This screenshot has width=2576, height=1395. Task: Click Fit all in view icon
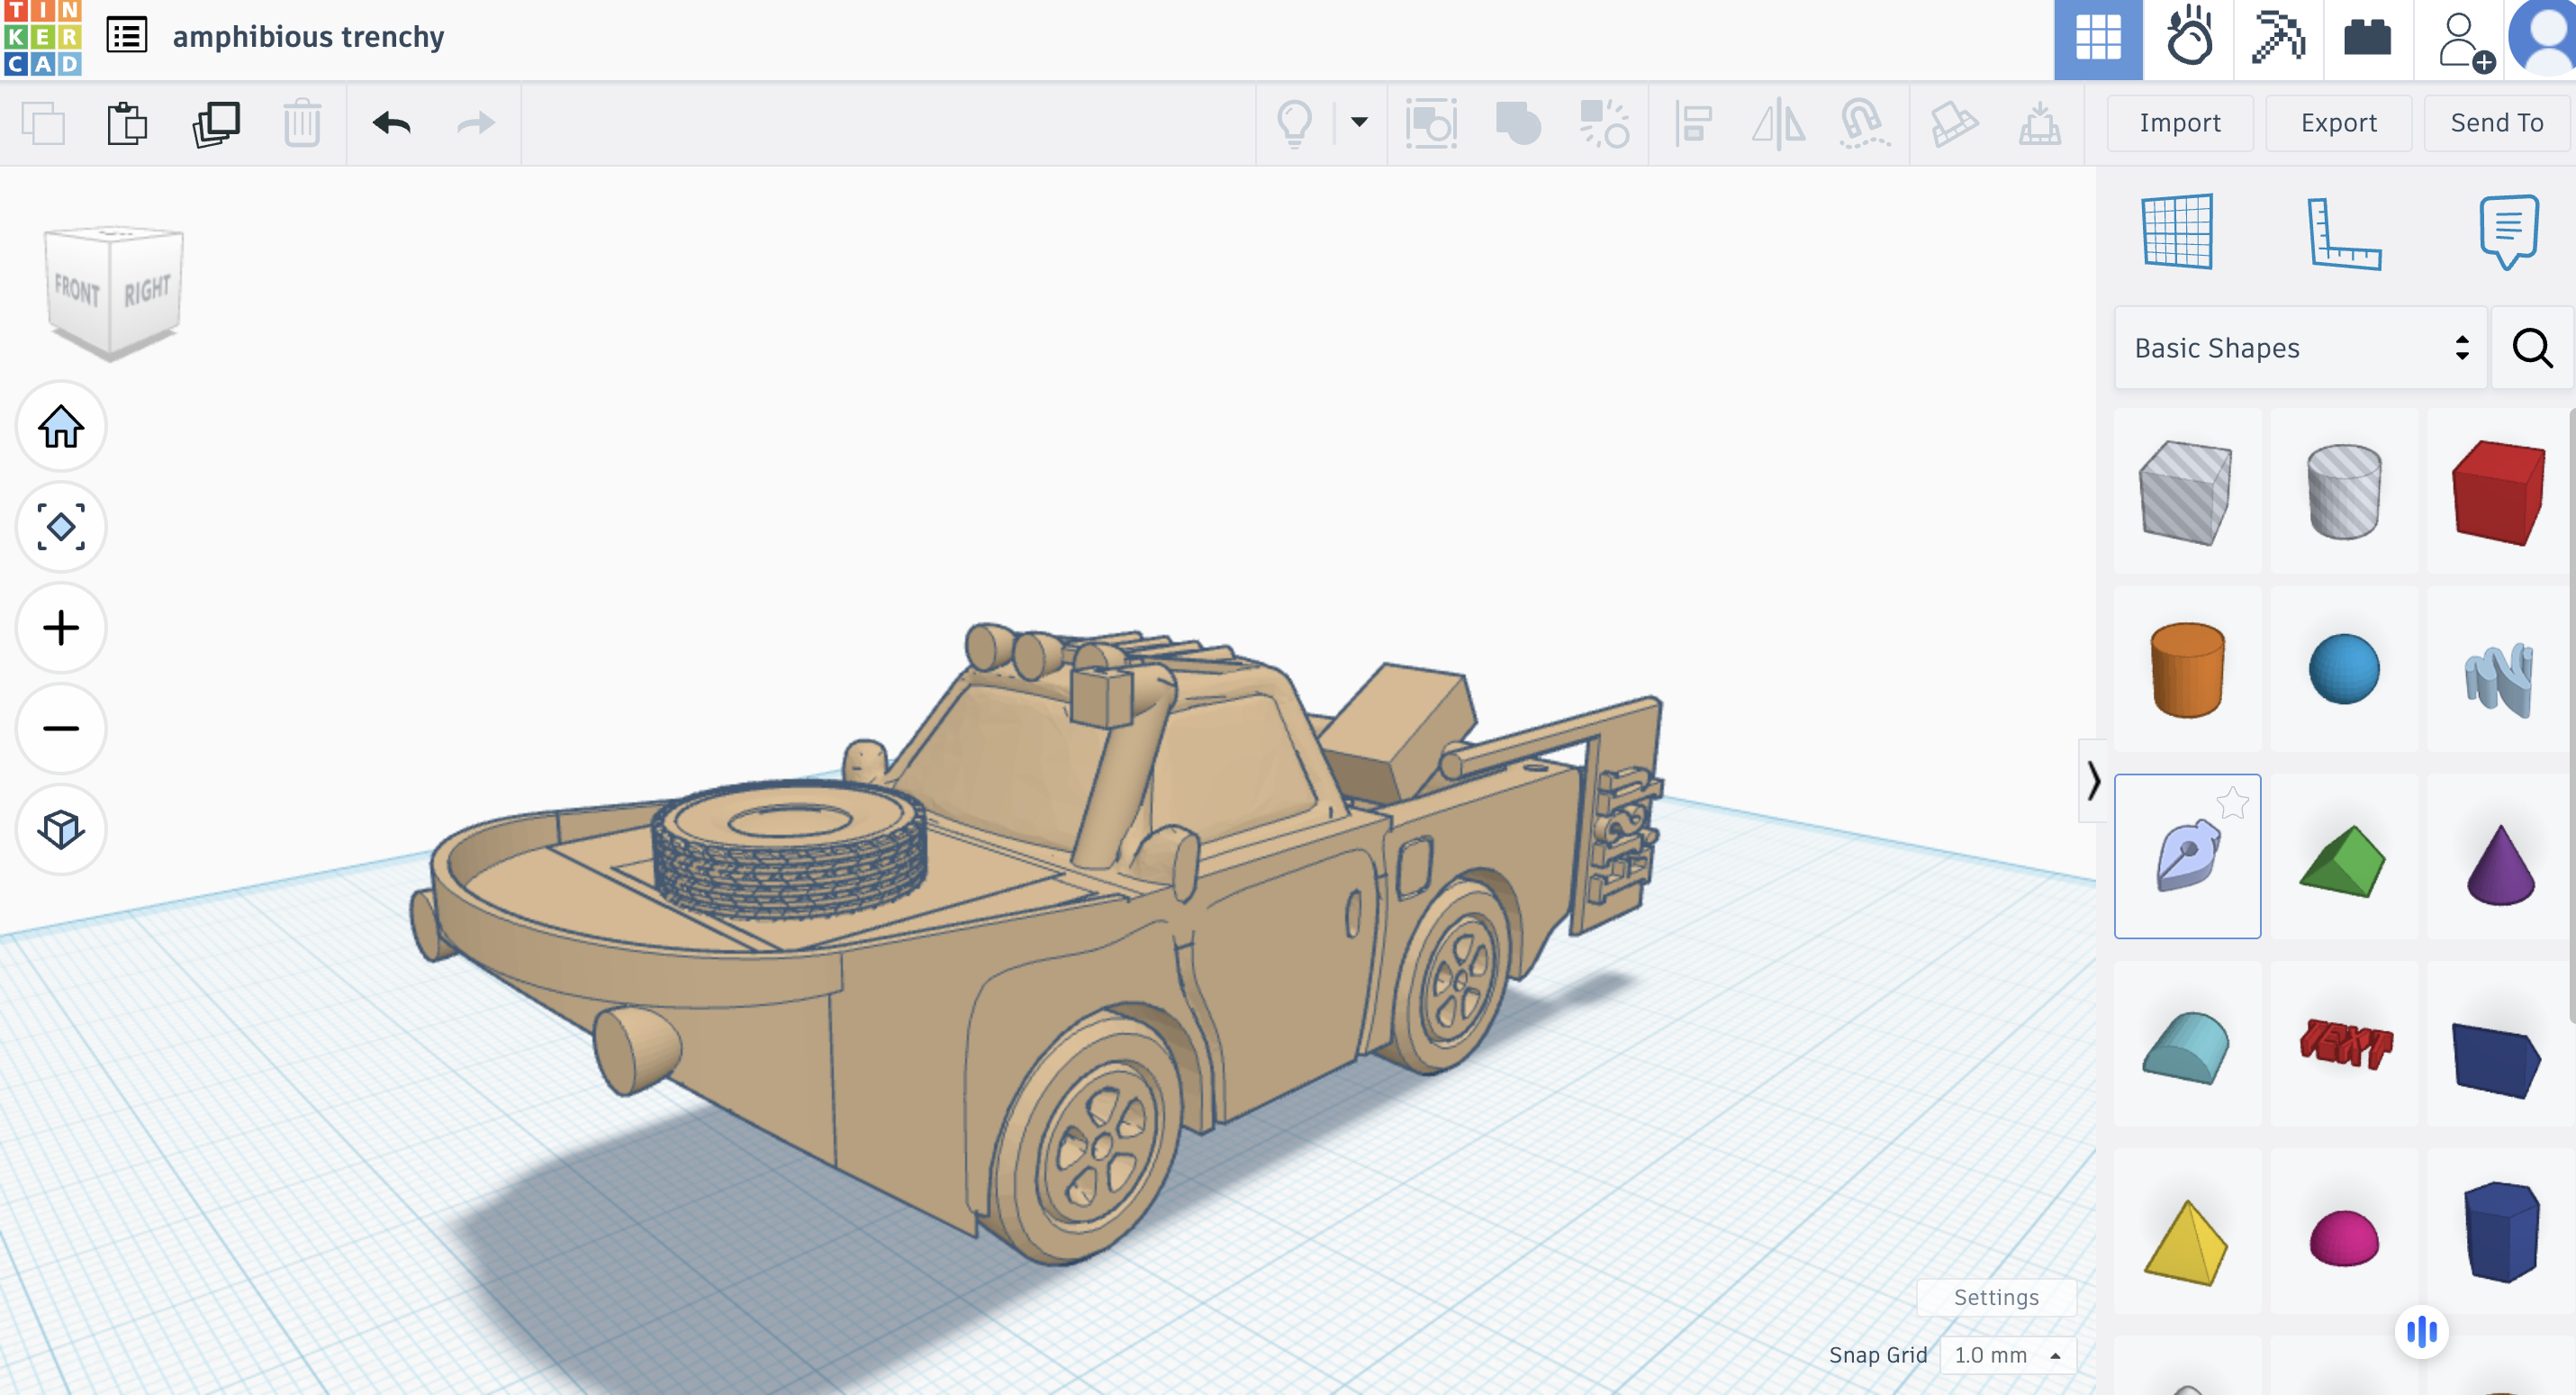click(61, 527)
